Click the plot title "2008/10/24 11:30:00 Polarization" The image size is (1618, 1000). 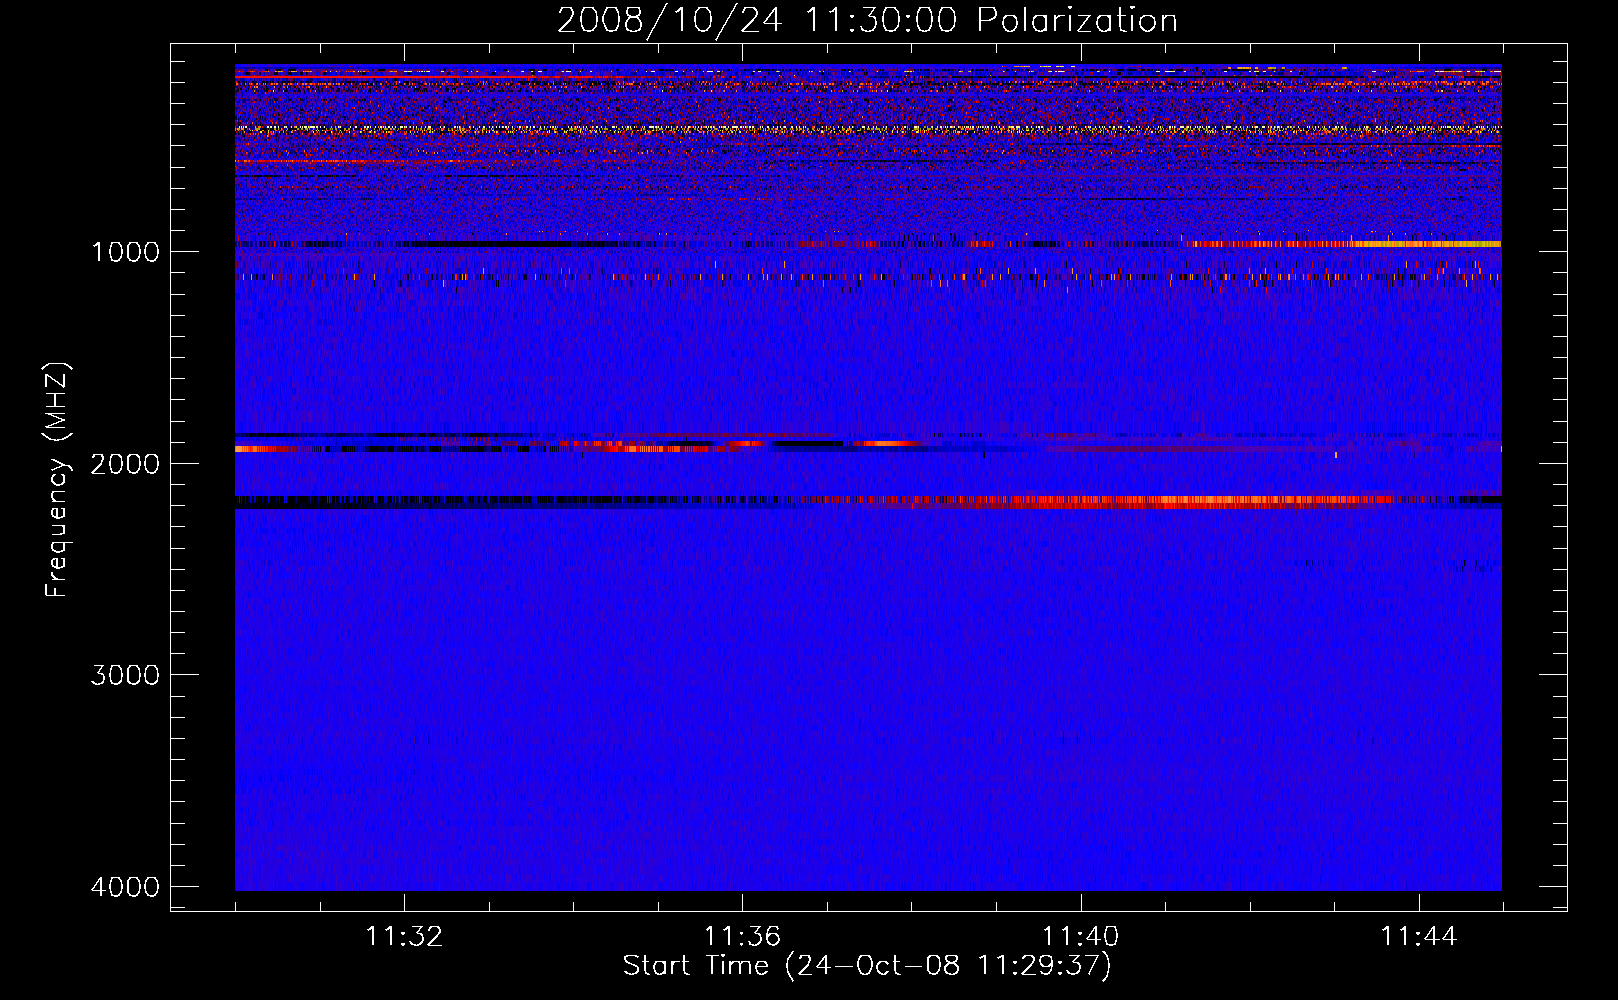point(867,20)
